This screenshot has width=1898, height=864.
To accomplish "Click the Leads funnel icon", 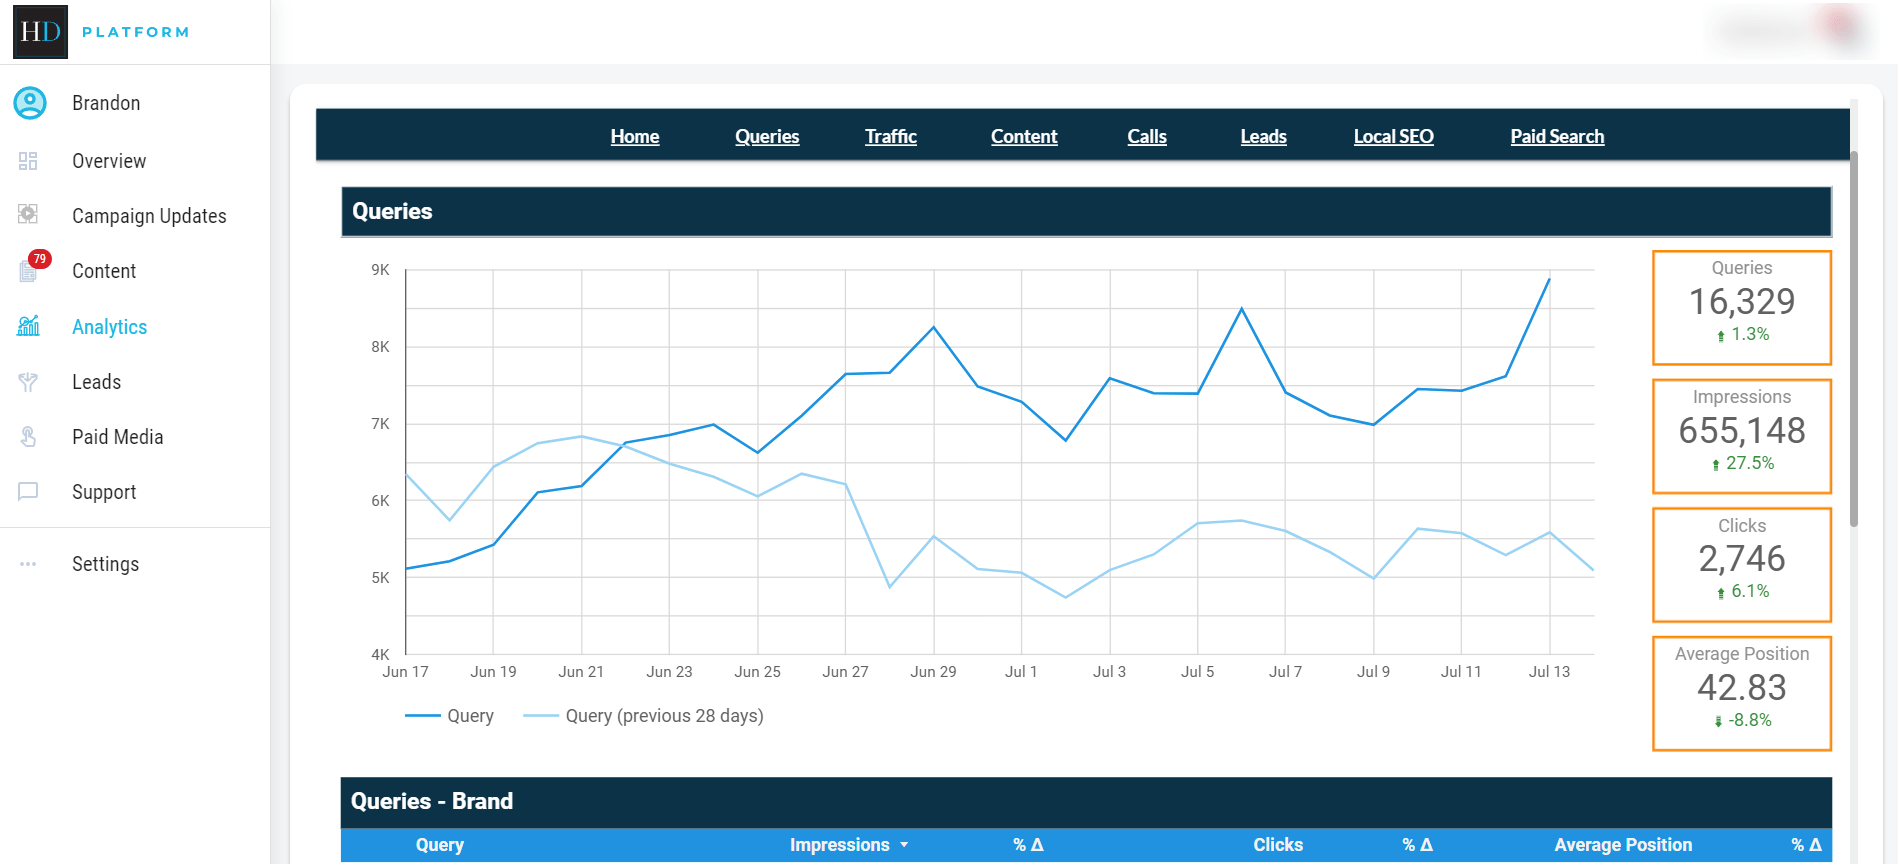I will point(28,382).
